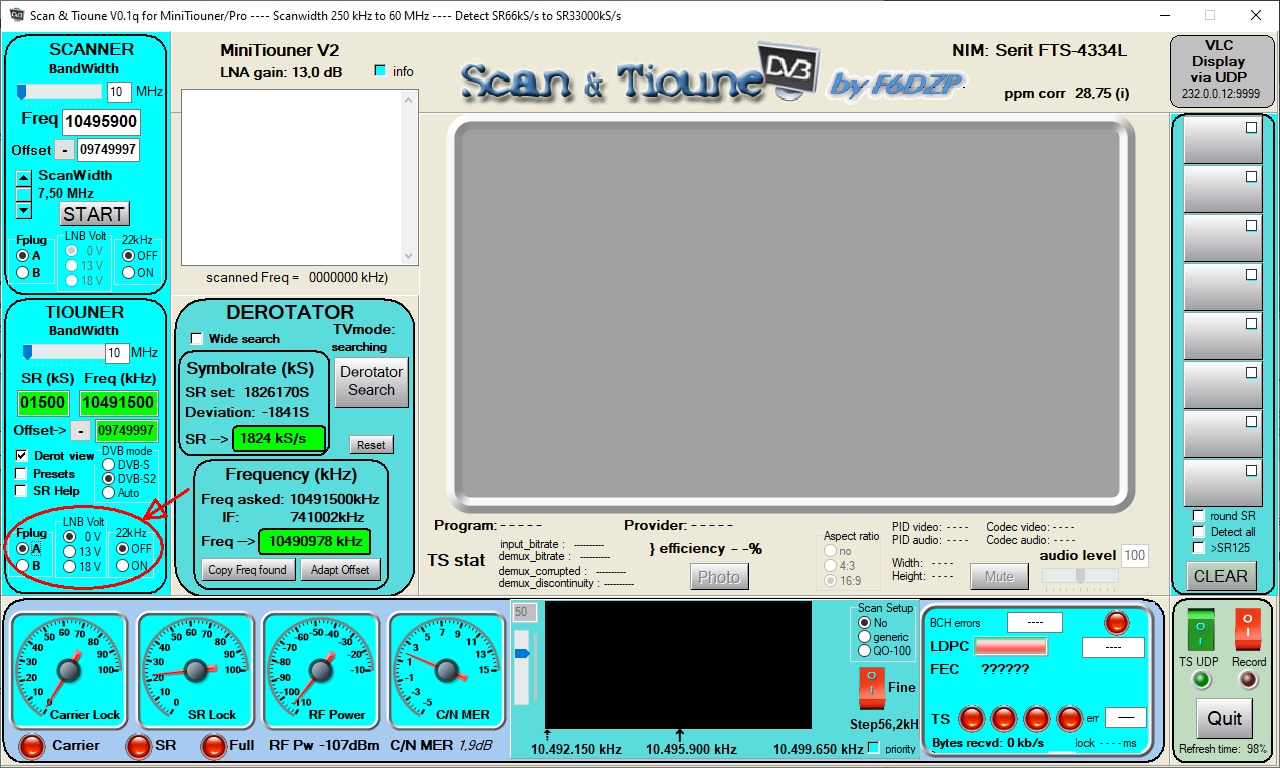Image resolution: width=1280 pixels, height=768 pixels.
Task: Start scanning with the START button
Action: (x=94, y=214)
